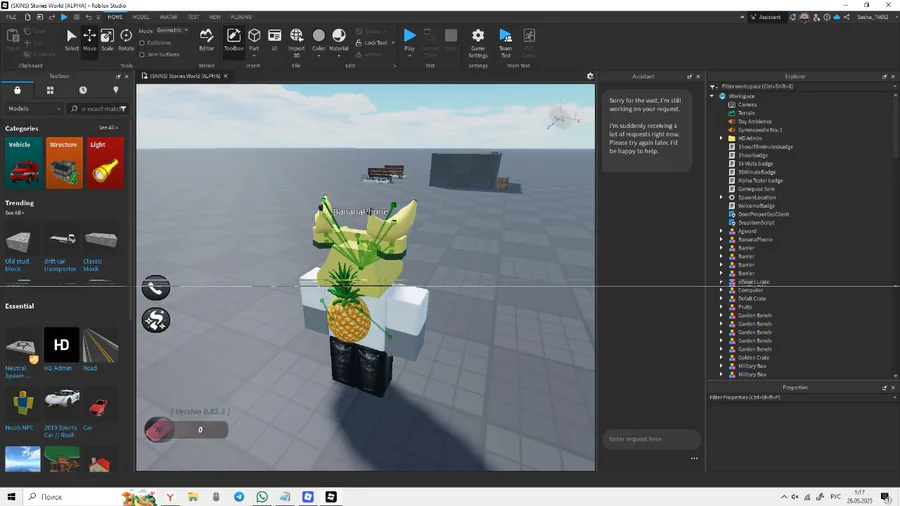This screenshot has height=506, width=900.
Task: Launch Team Test
Action: point(505,42)
